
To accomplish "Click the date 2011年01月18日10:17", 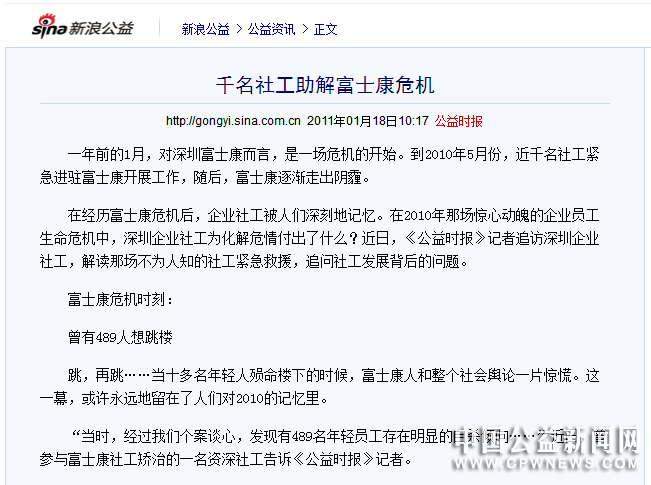I will coord(367,121).
